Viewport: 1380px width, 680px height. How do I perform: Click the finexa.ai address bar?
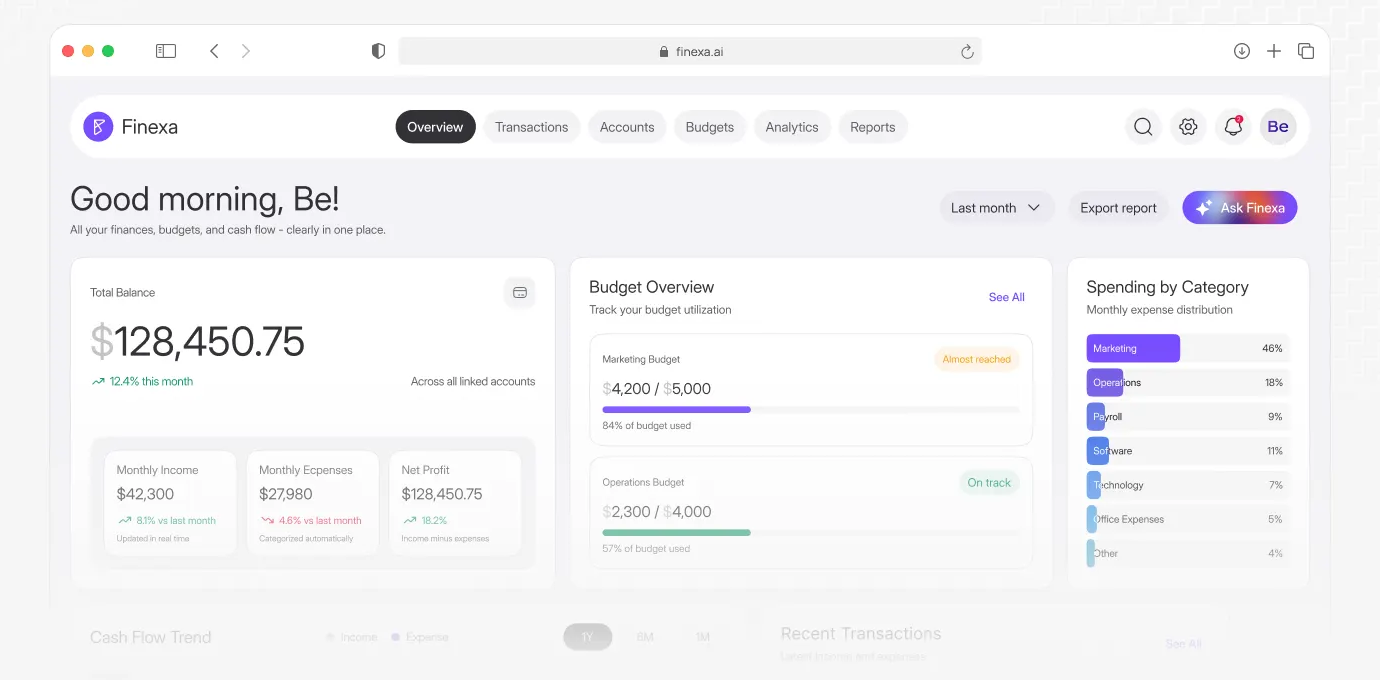click(x=690, y=51)
